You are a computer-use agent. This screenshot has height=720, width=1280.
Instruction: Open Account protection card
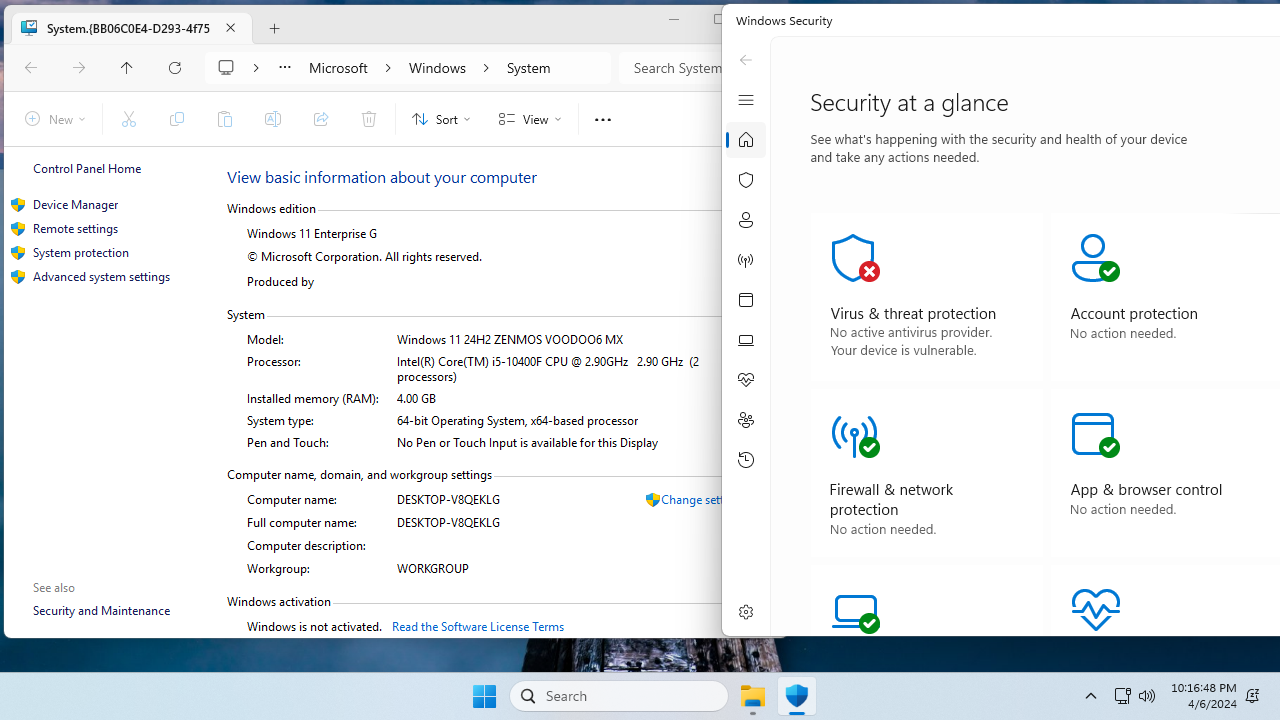(x=1165, y=297)
